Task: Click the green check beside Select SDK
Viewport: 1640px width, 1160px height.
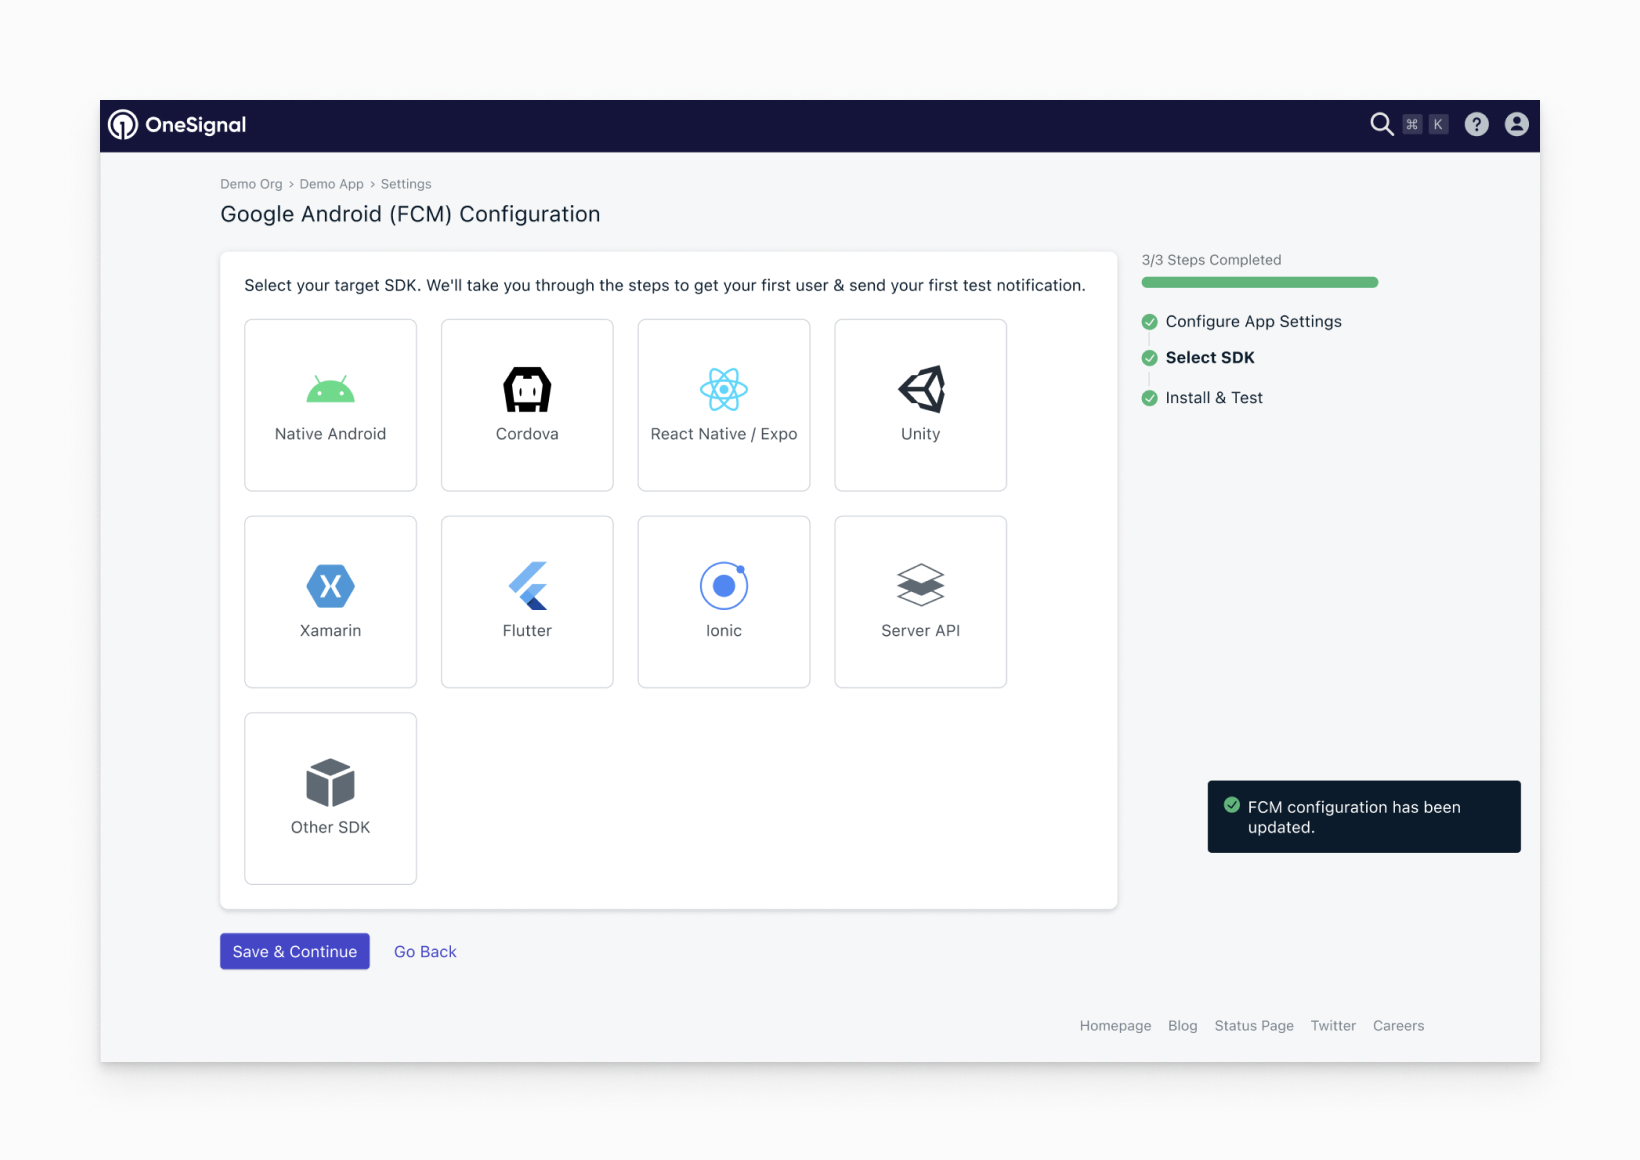Action: coord(1150,358)
